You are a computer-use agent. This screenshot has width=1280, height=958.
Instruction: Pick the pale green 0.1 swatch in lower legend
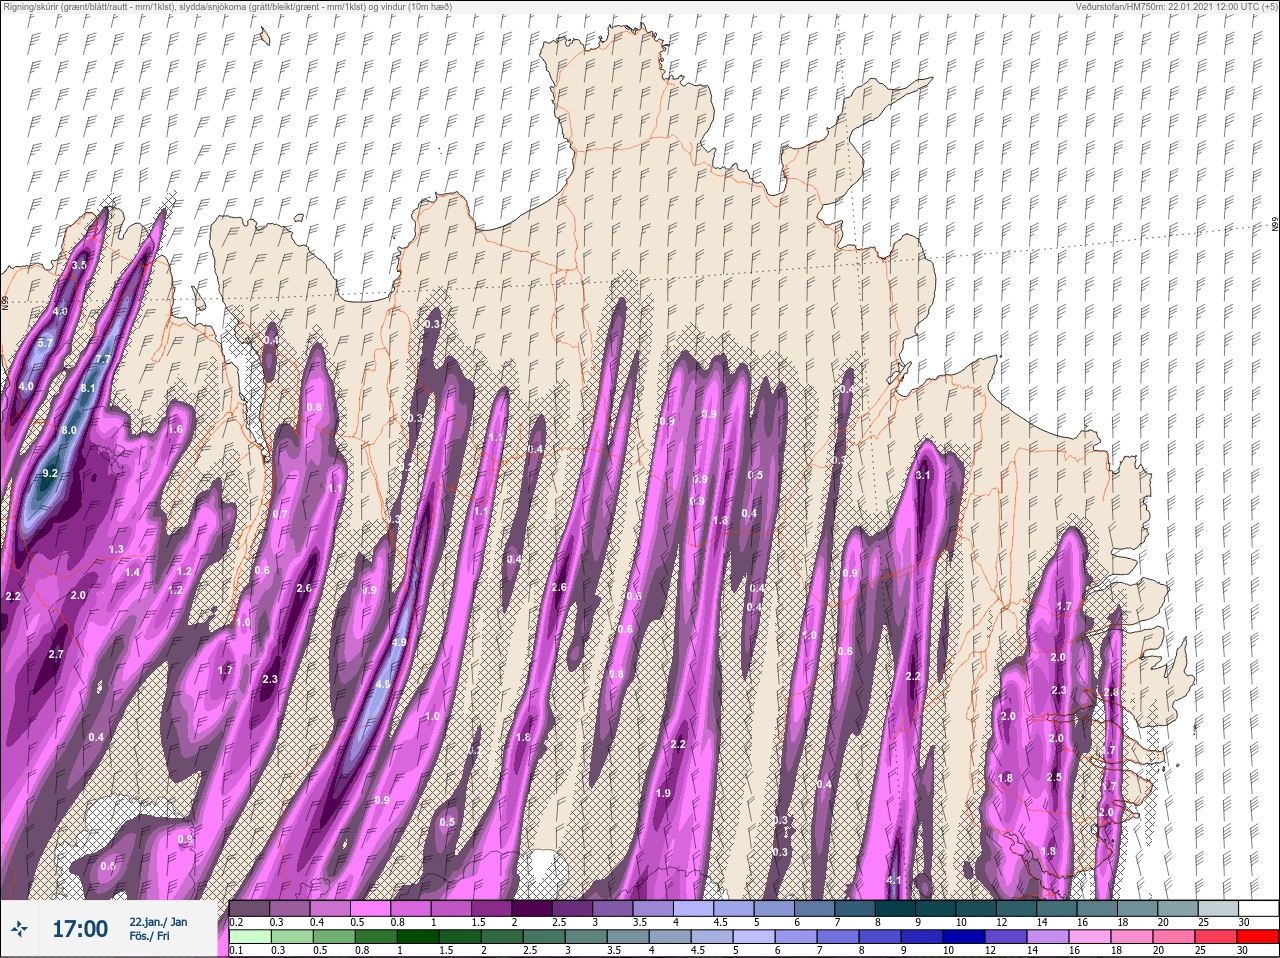250,936
